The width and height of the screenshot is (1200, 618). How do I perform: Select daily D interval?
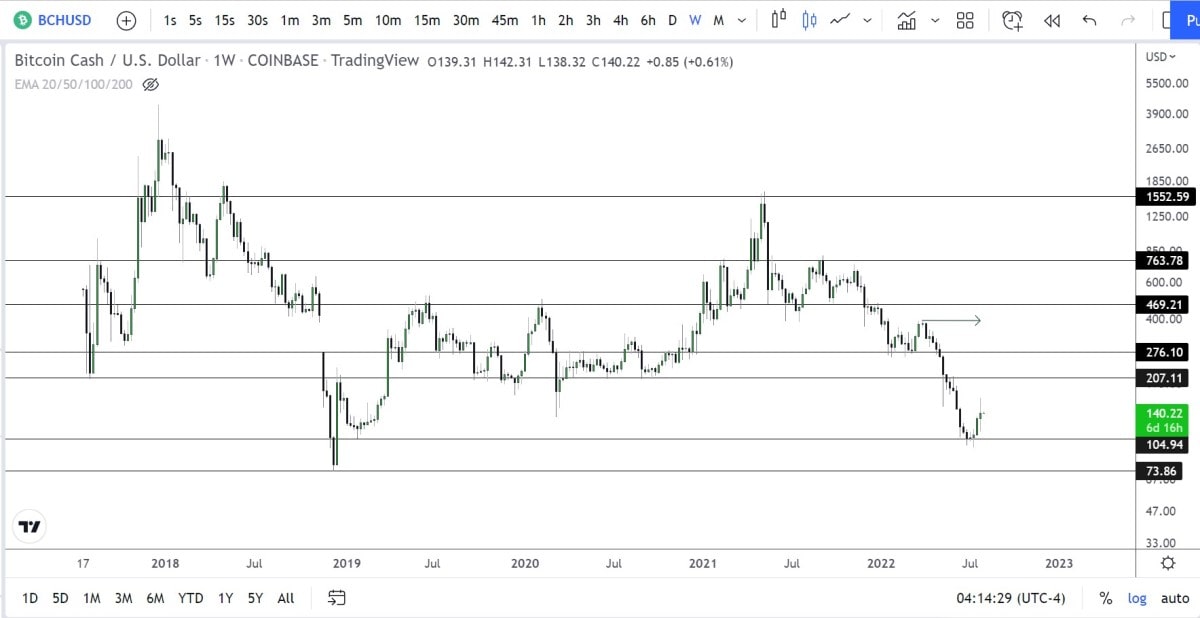tap(672, 20)
